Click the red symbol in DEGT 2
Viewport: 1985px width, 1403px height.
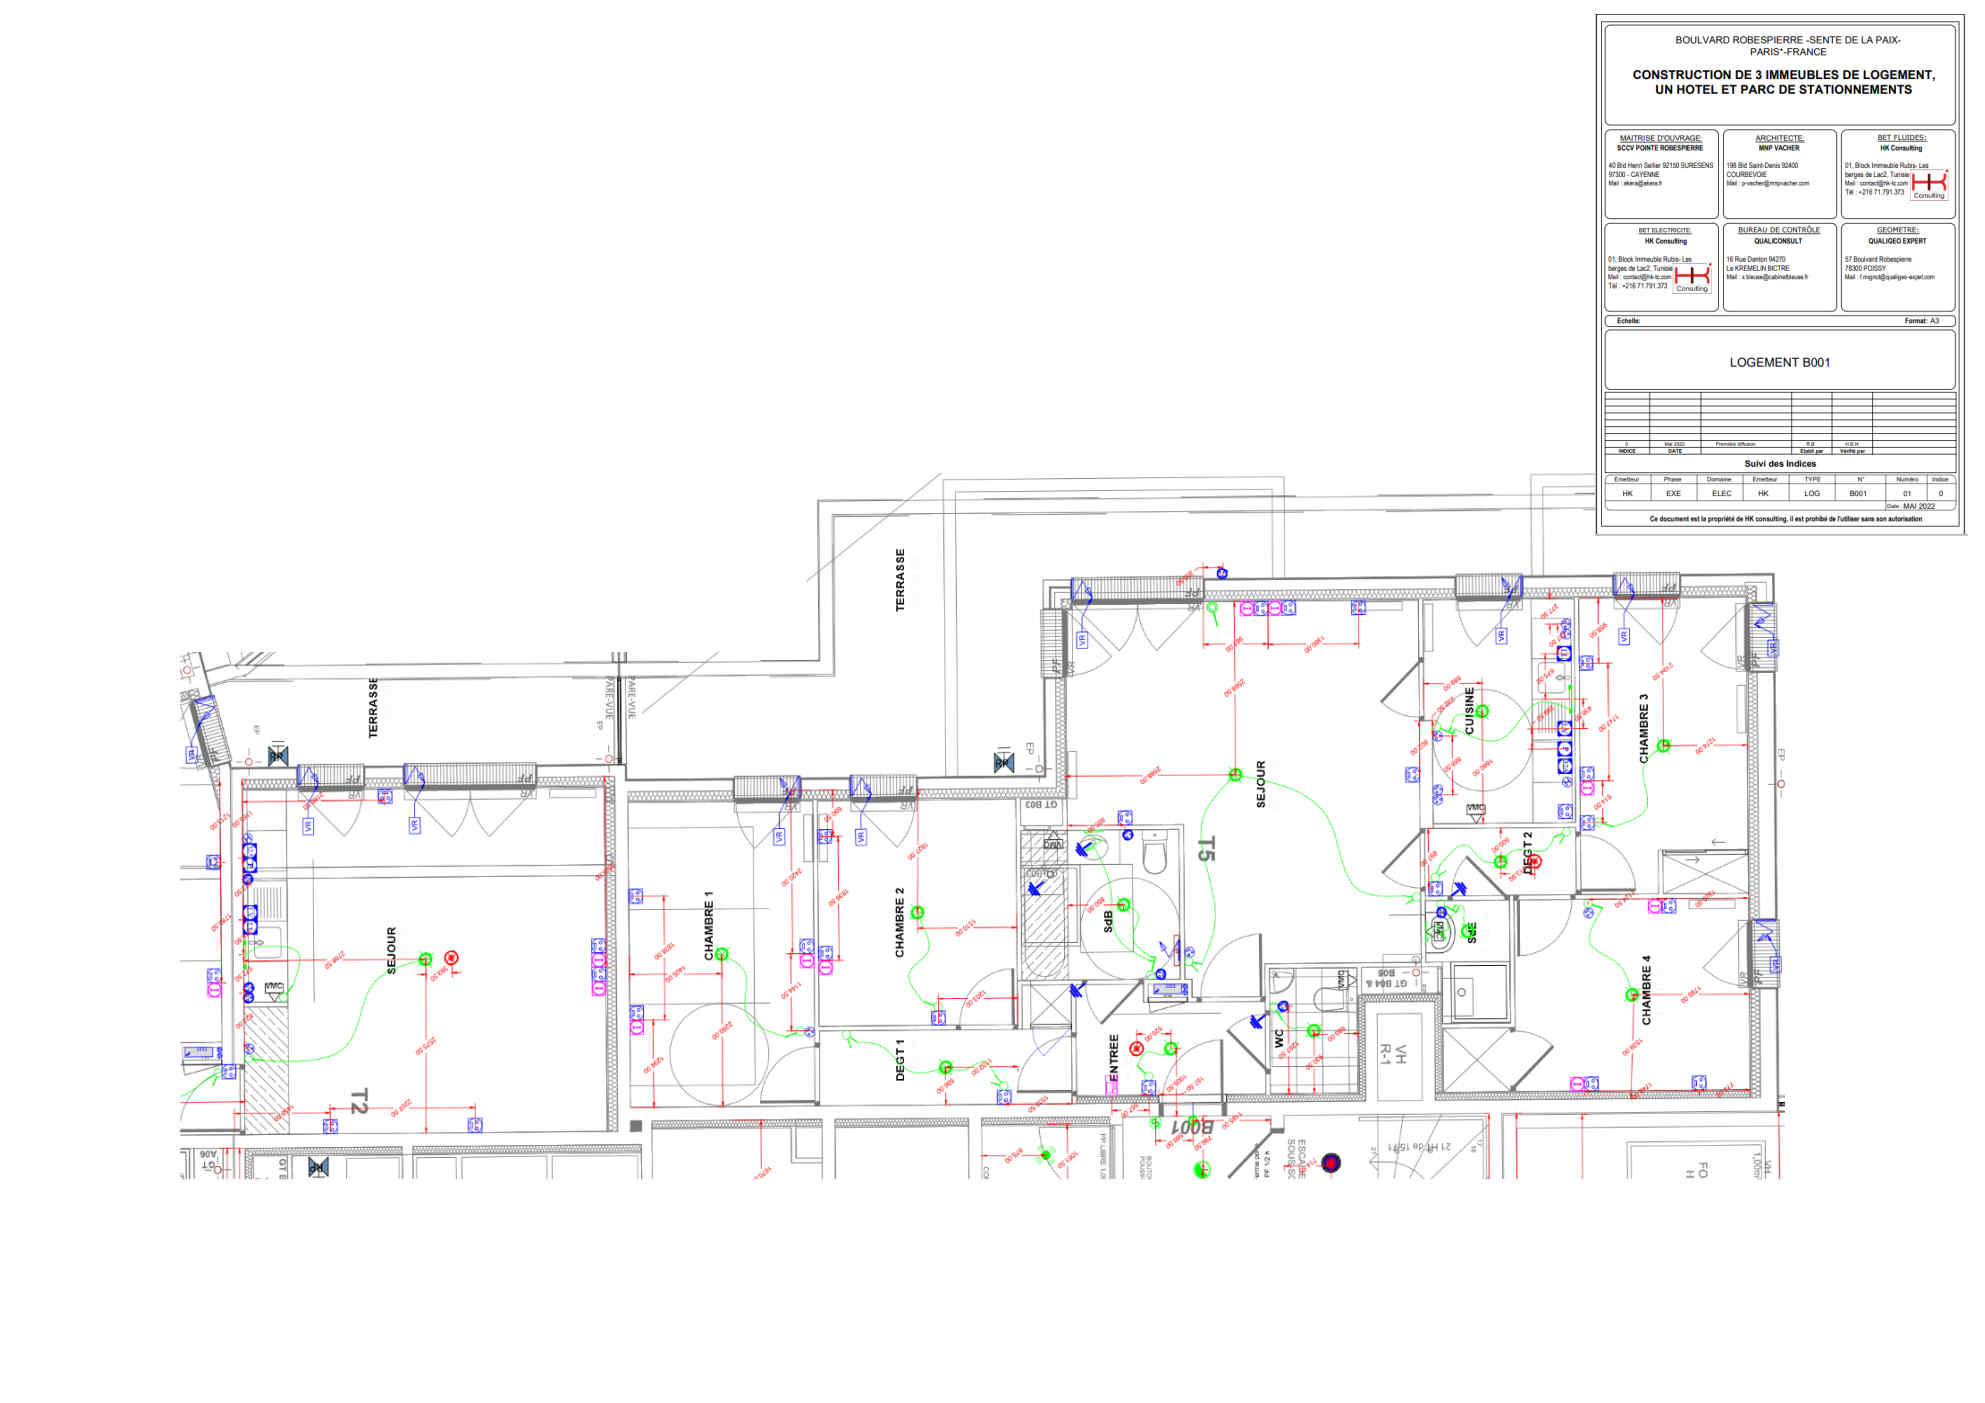1536,861
